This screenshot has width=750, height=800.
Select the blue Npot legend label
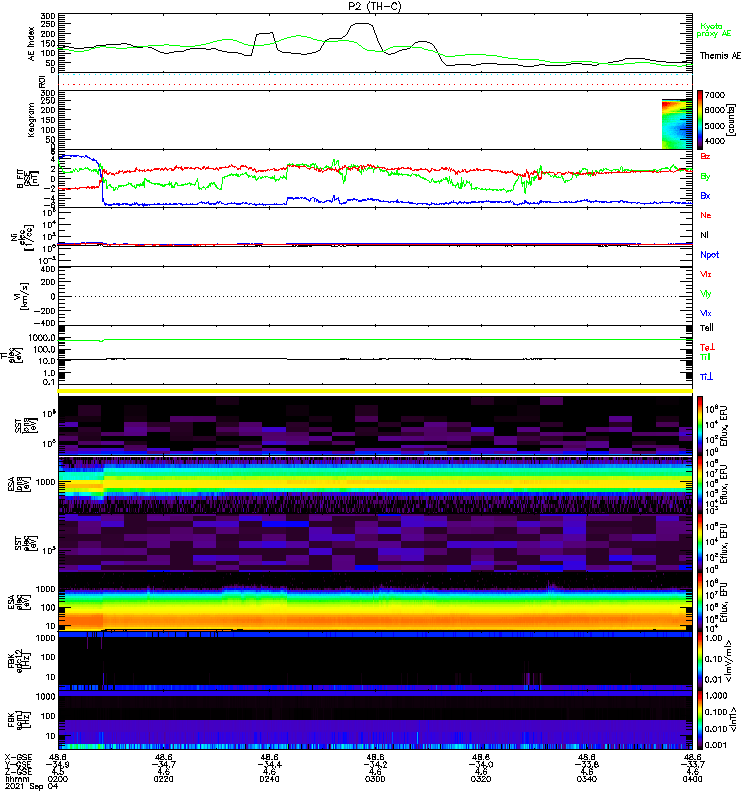(710, 255)
